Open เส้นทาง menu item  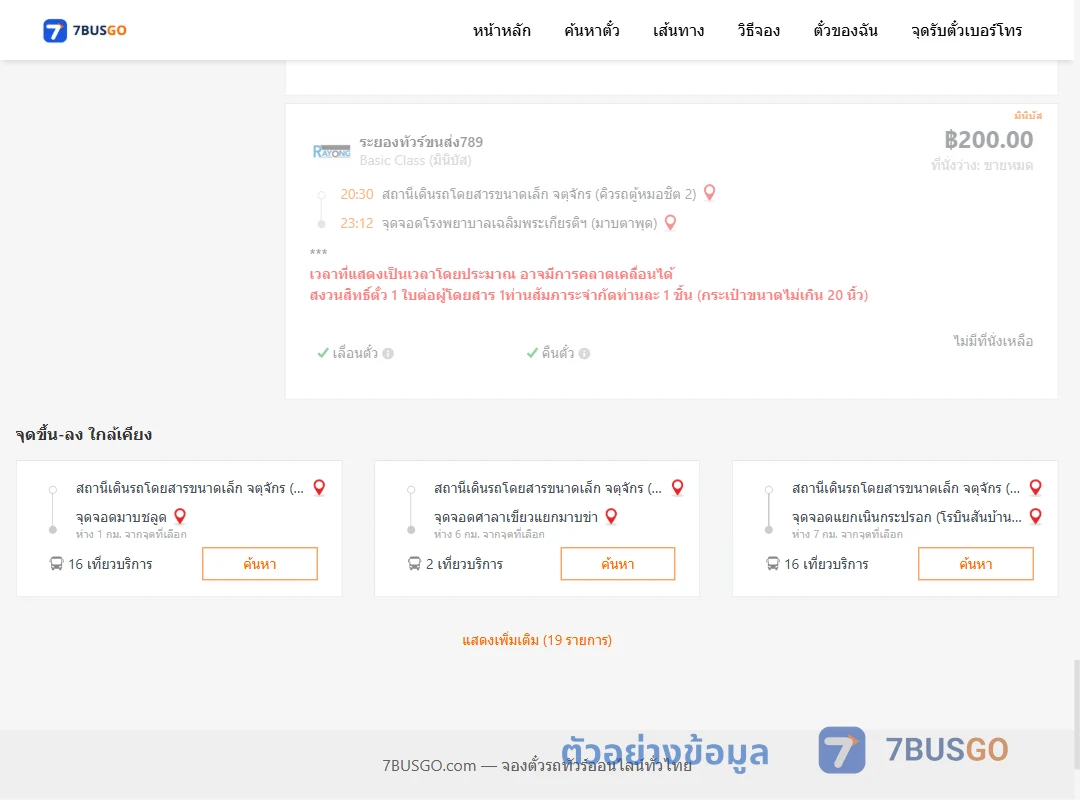point(678,30)
